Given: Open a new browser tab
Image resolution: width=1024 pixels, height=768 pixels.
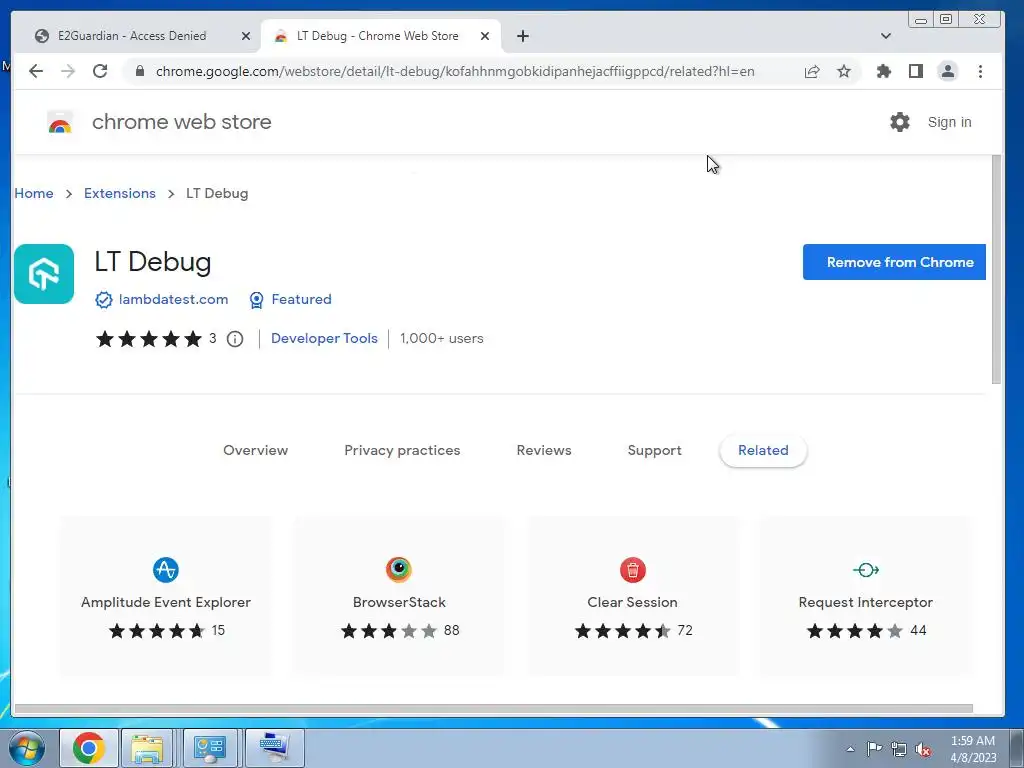Looking at the screenshot, I should point(522,36).
